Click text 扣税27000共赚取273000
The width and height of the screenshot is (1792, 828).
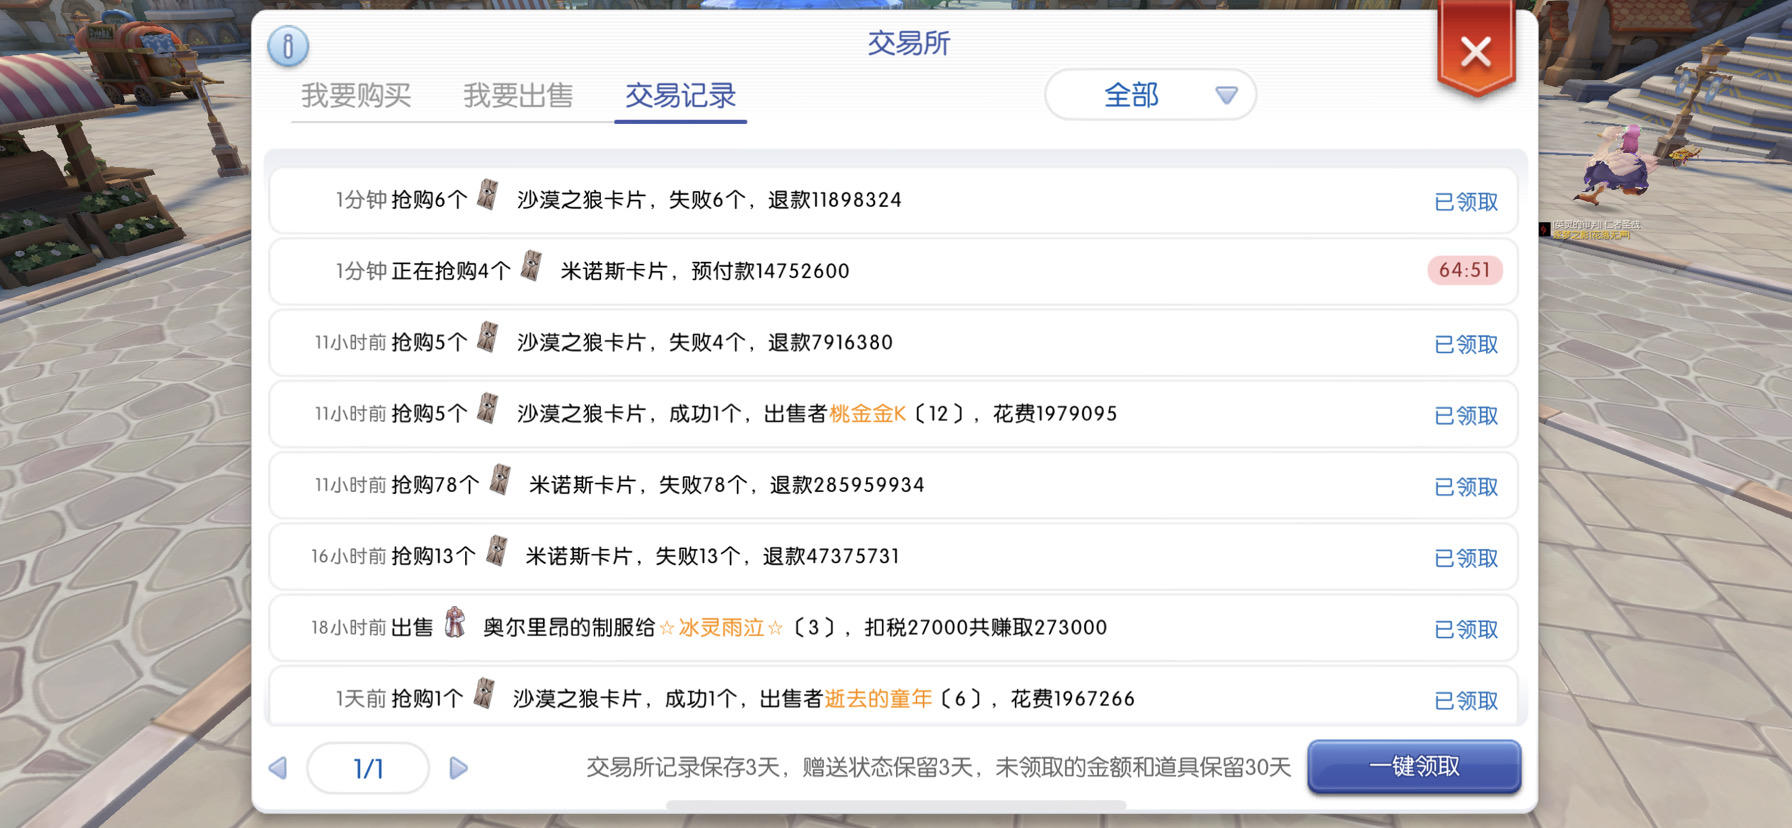point(986,628)
